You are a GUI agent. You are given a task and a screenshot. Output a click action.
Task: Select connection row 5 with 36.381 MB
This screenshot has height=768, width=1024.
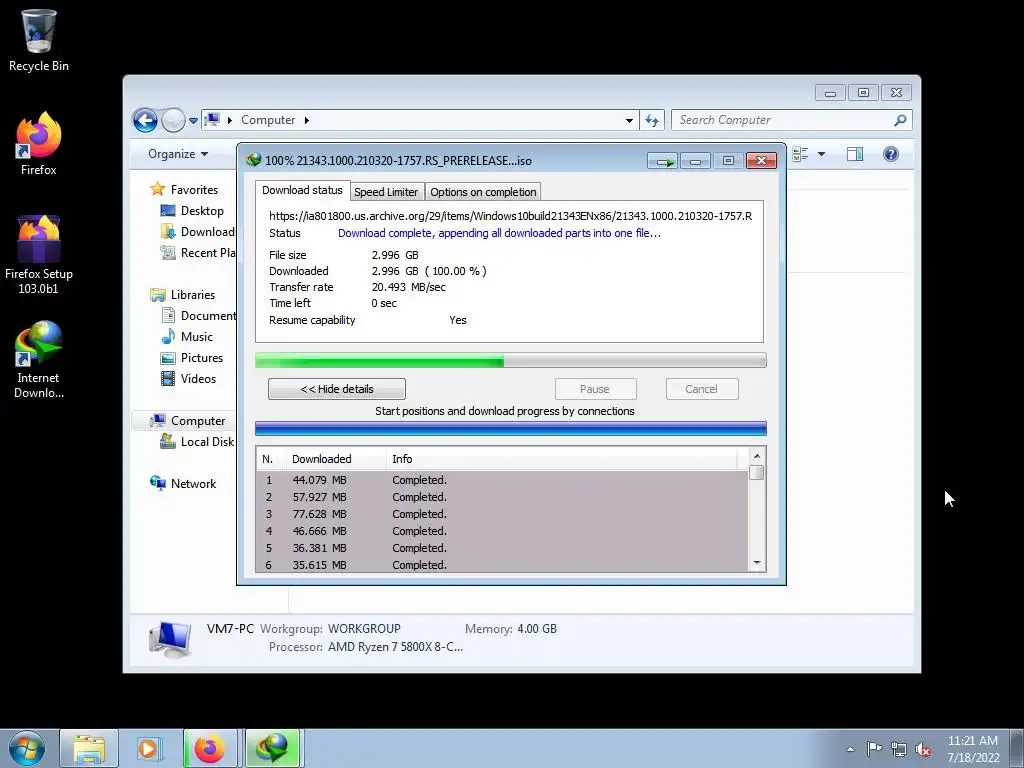tap(502, 548)
